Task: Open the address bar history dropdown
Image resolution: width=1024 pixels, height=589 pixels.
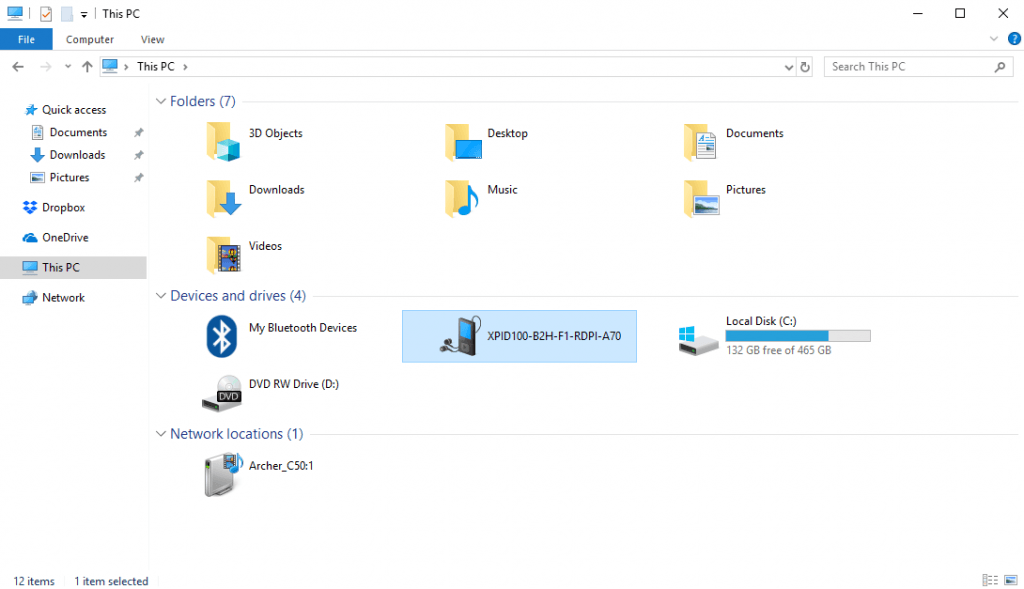Action: pyautogui.click(x=789, y=67)
